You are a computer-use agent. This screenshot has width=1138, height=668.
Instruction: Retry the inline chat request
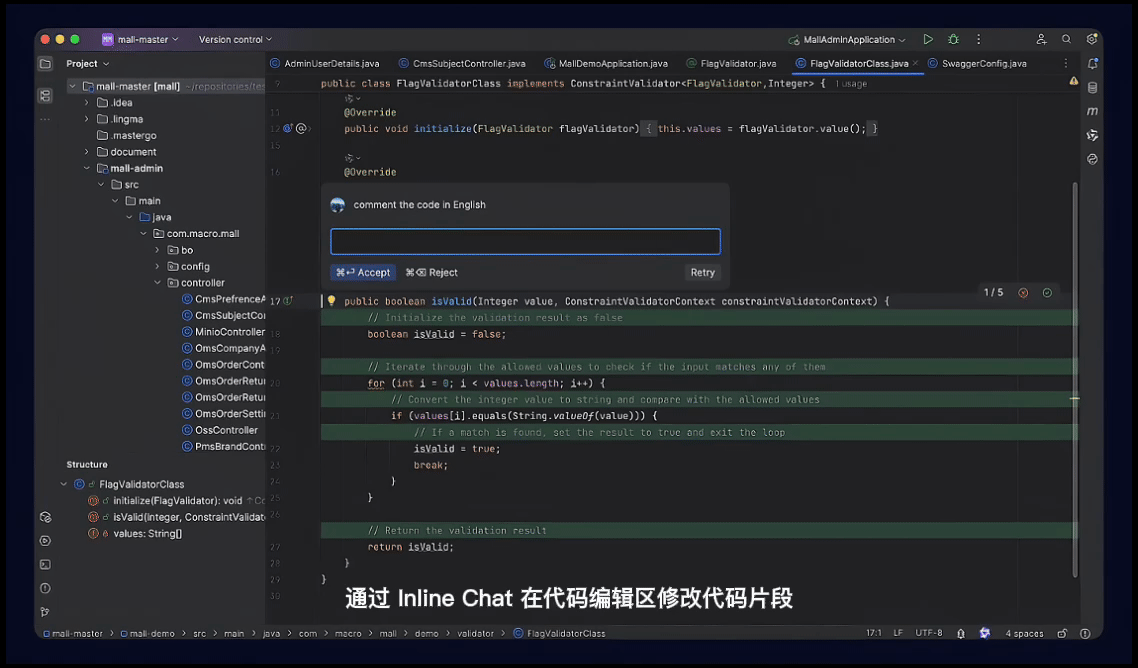(703, 272)
